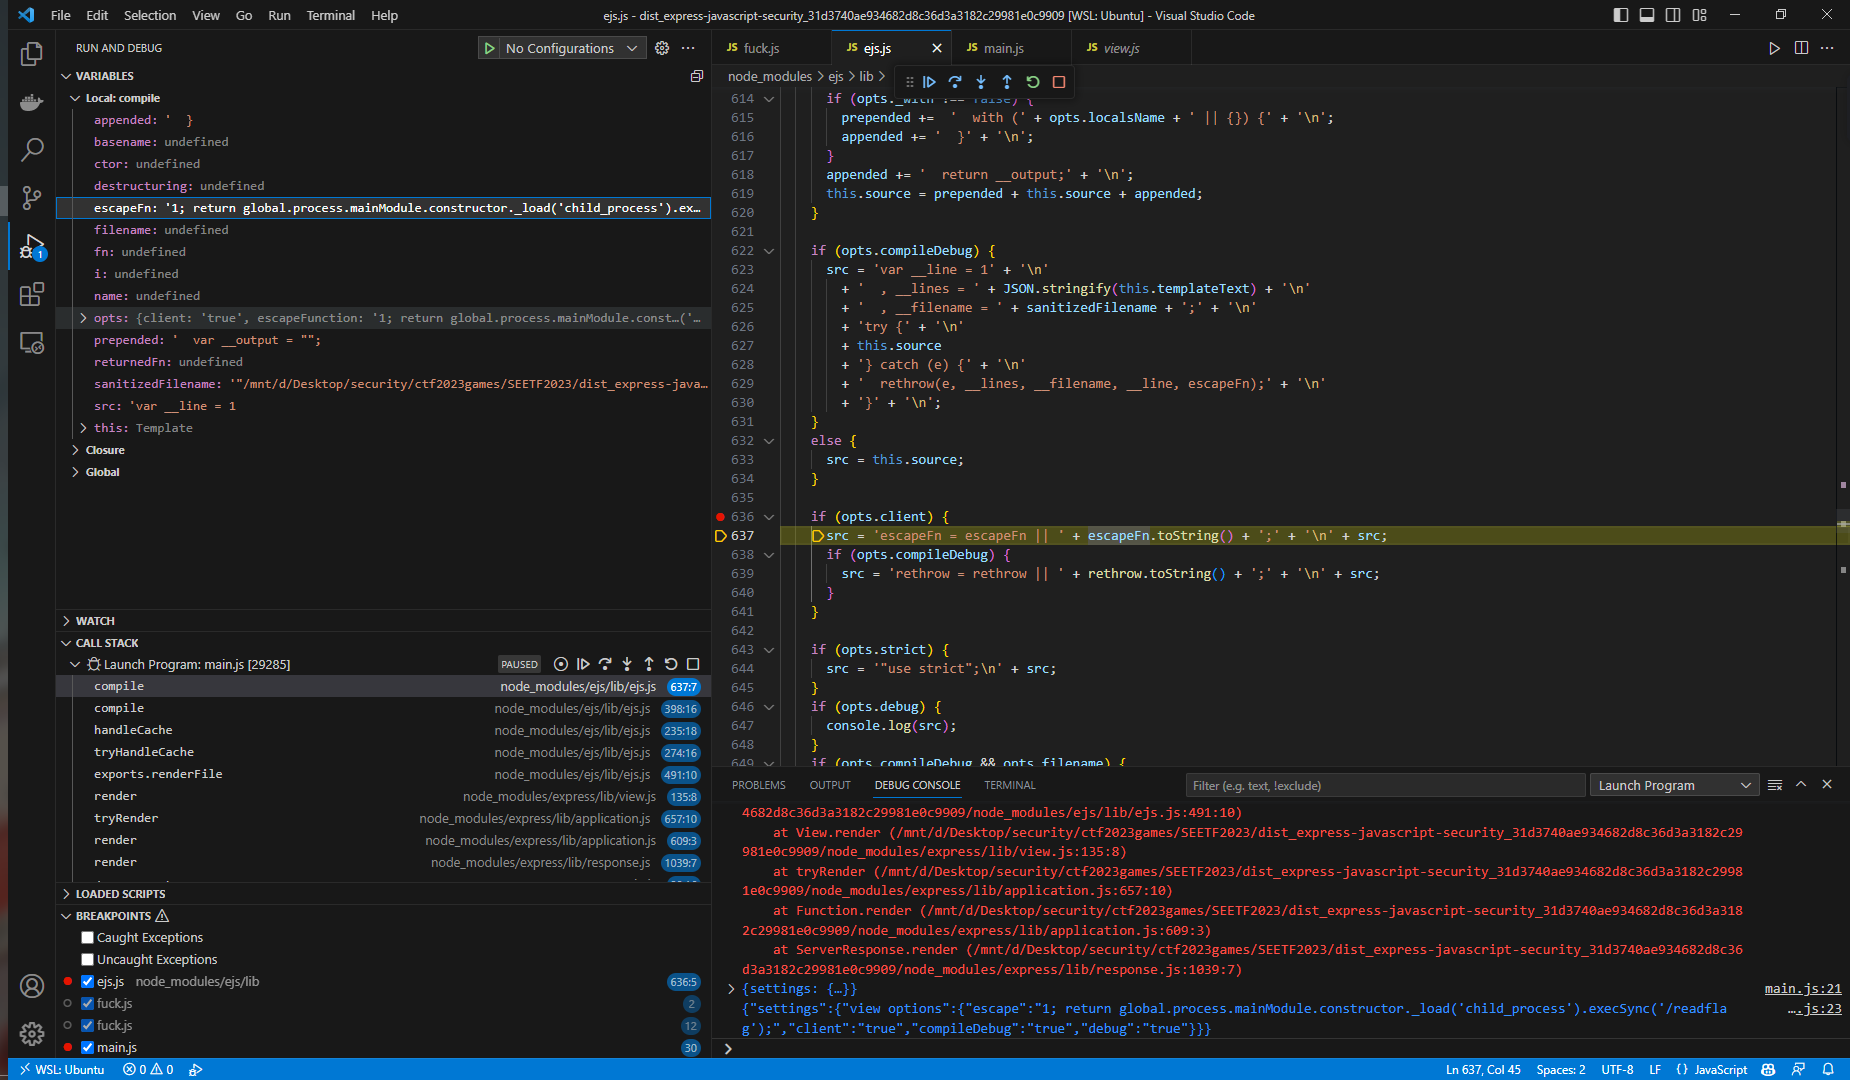The width and height of the screenshot is (1850, 1080).
Task: Open the Explorer view in activity bar
Action: [32, 54]
